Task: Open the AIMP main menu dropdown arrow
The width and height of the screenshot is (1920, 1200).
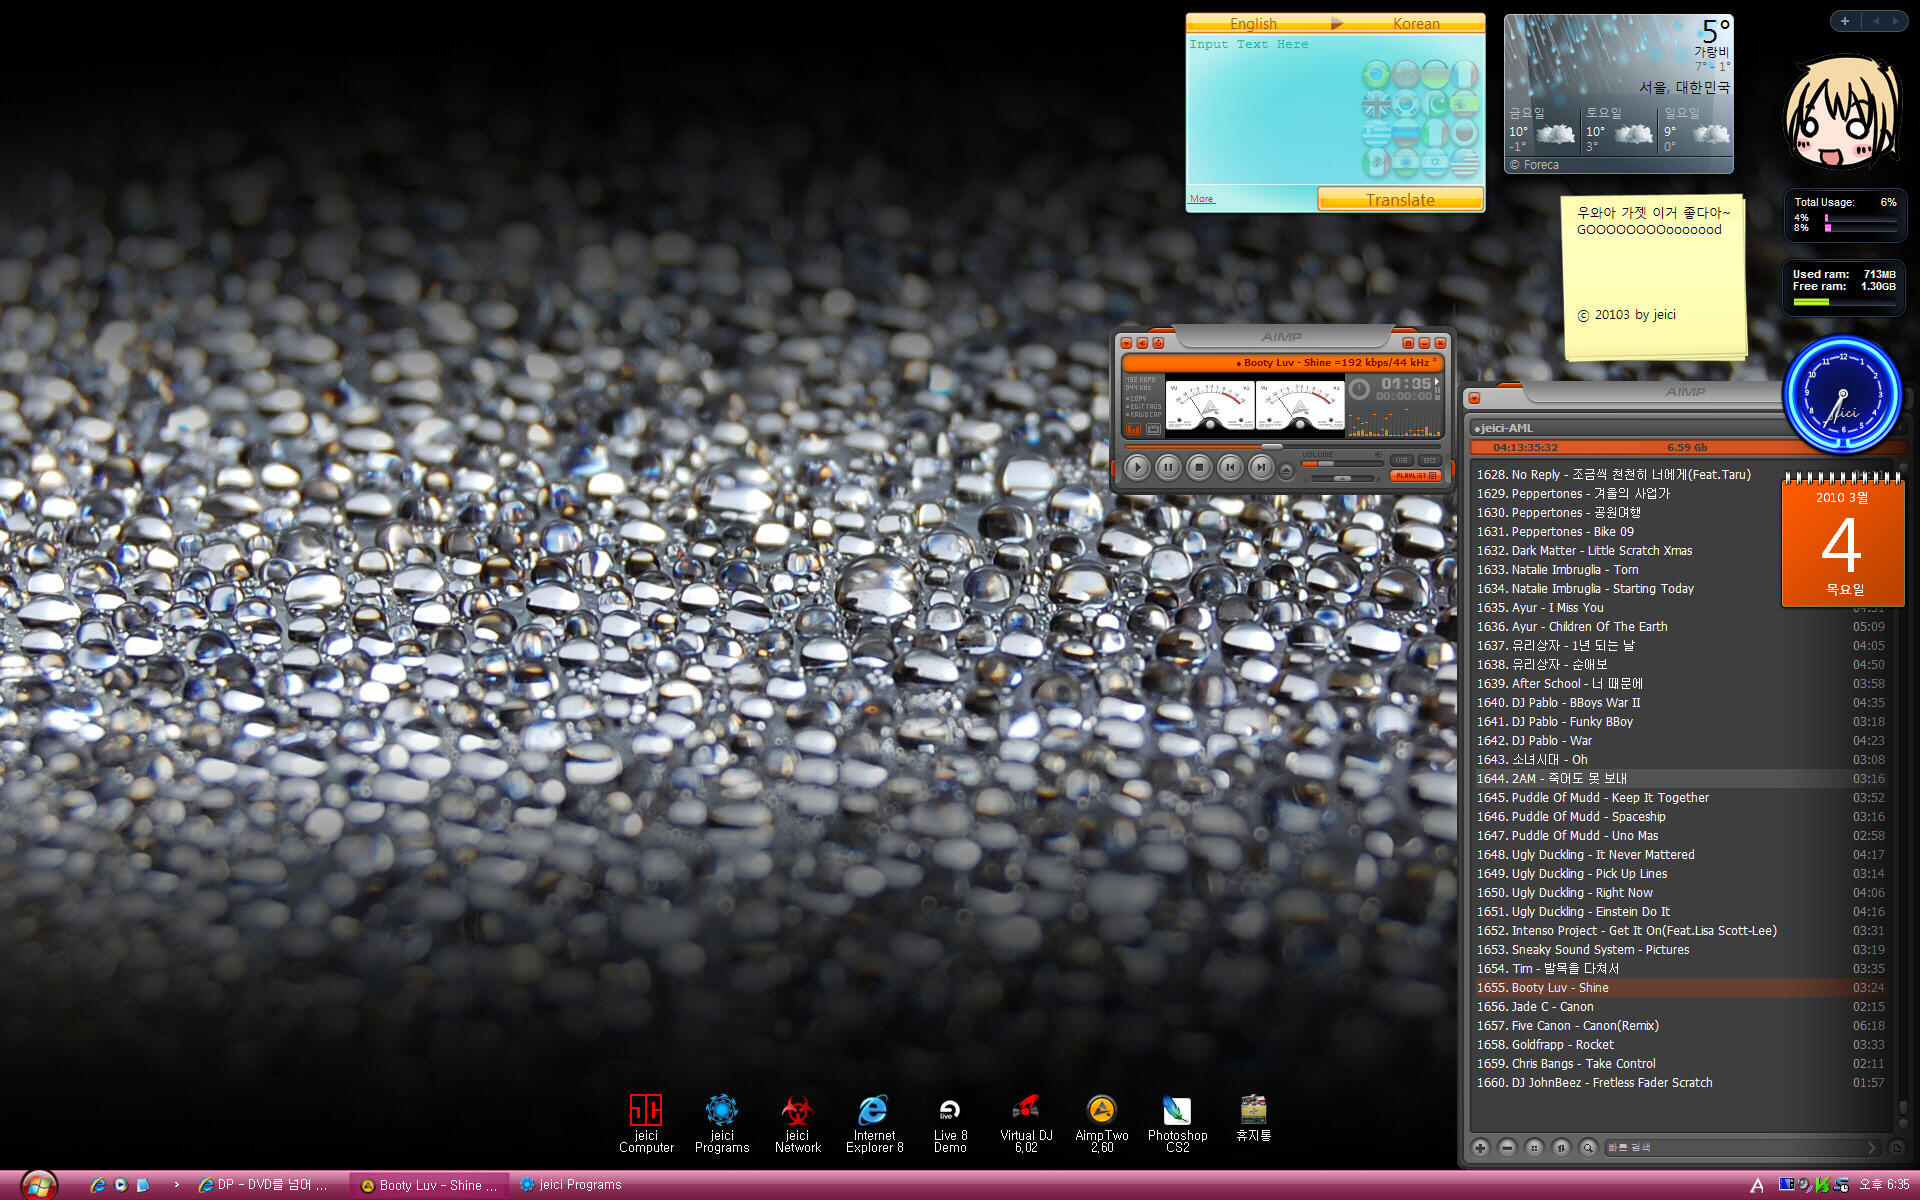Action: point(1126,343)
